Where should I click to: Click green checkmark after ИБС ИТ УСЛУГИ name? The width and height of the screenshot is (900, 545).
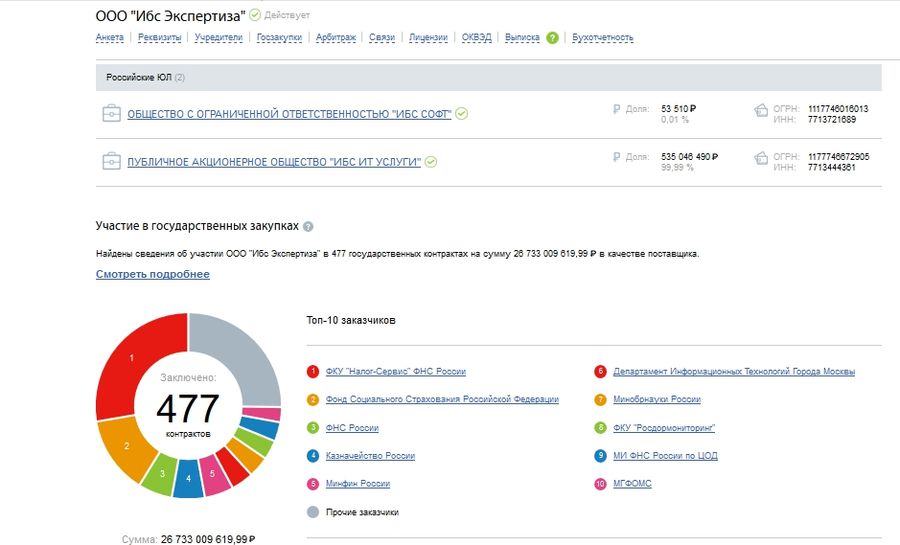[x=430, y=162]
